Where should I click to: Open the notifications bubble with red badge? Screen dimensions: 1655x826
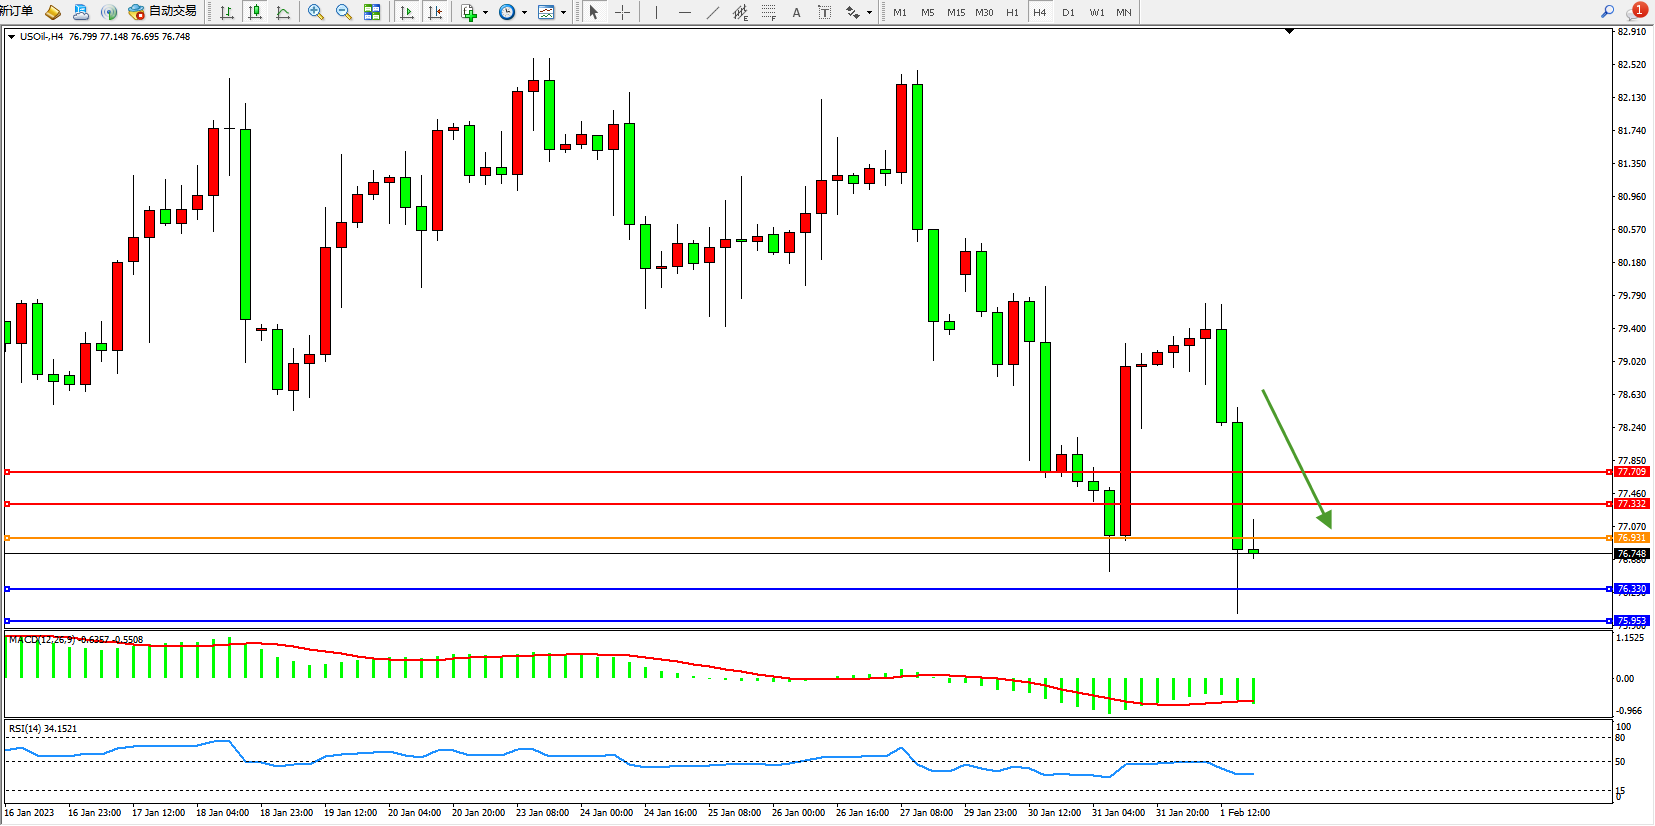(1636, 11)
